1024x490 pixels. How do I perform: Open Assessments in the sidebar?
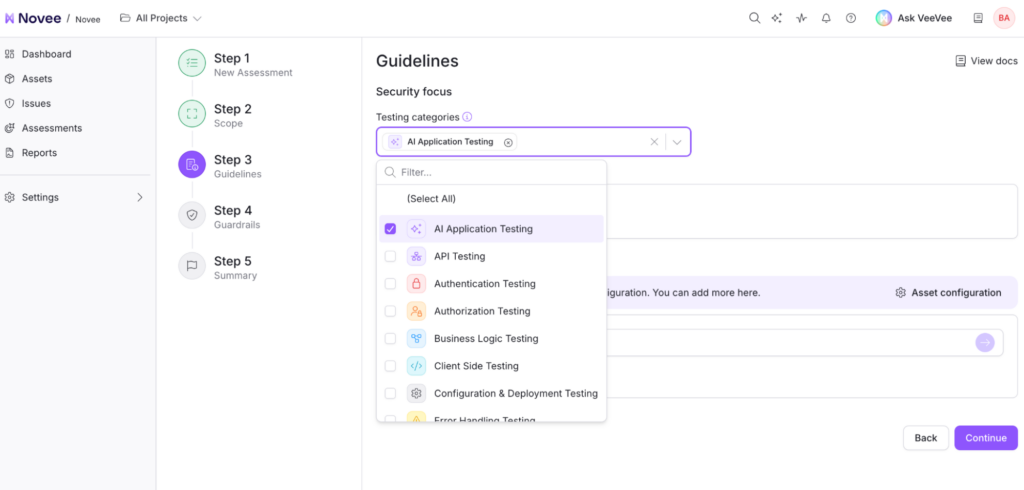click(x=51, y=128)
